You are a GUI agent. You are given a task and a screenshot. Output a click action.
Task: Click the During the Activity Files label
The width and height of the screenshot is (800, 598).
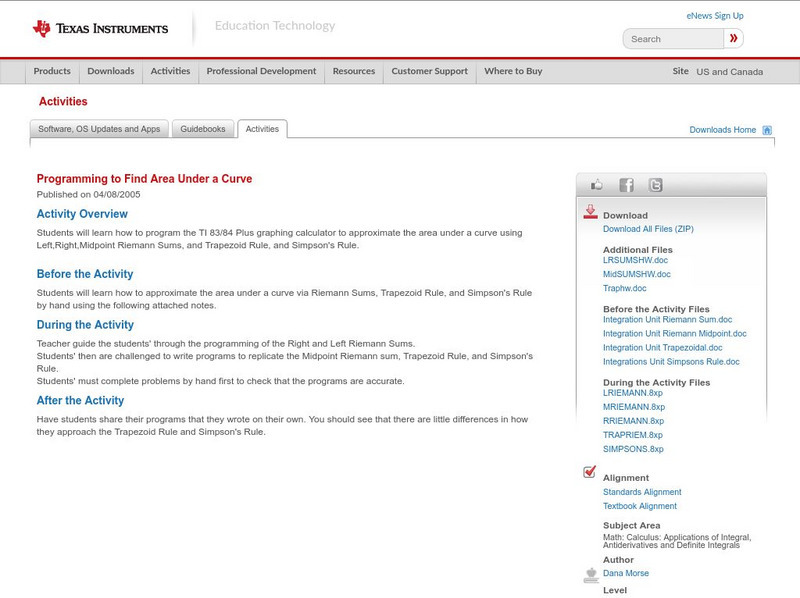tap(656, 383)
